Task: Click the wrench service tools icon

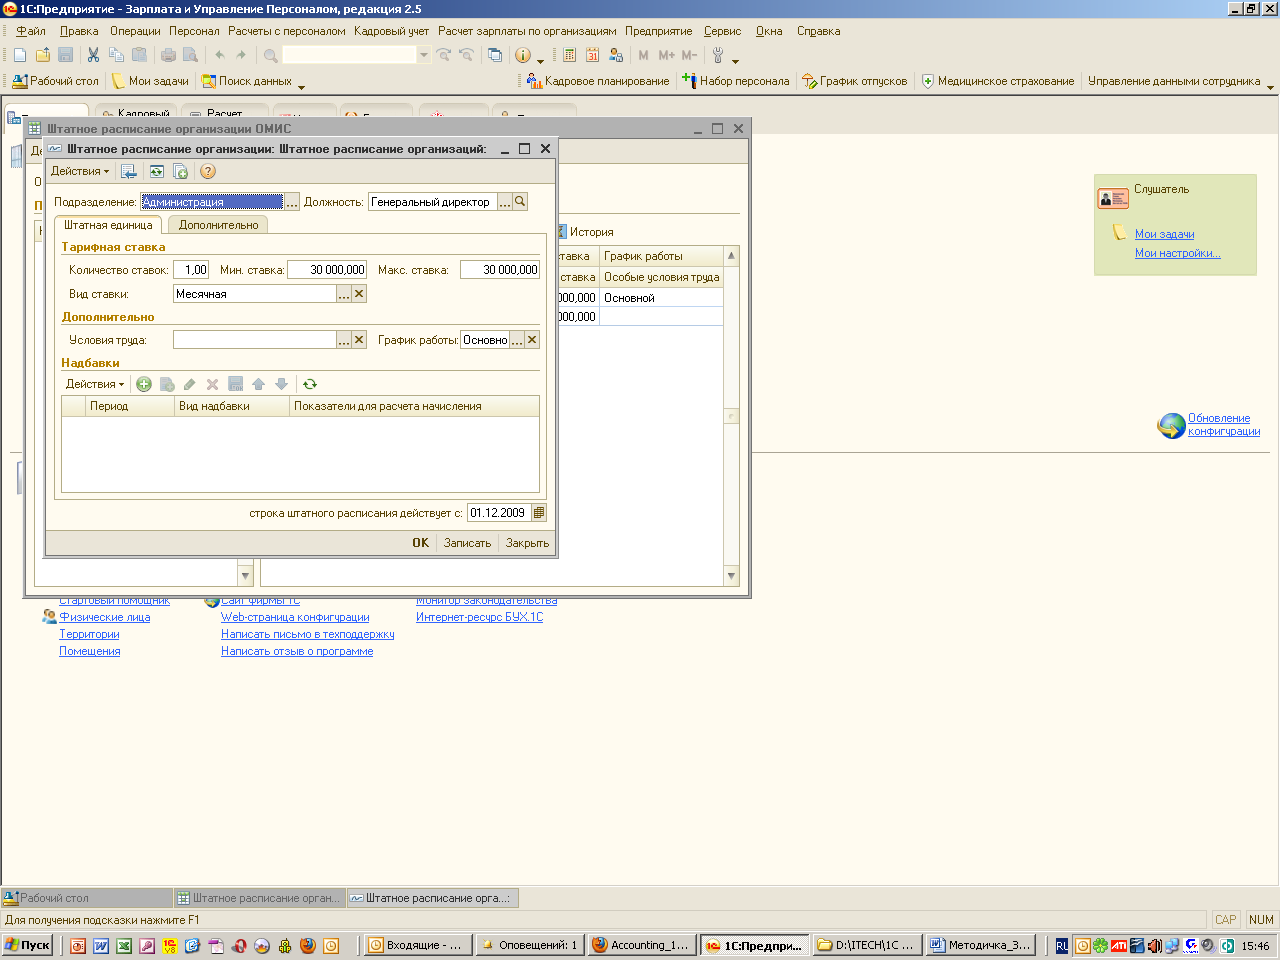Action: click(717, 55)
